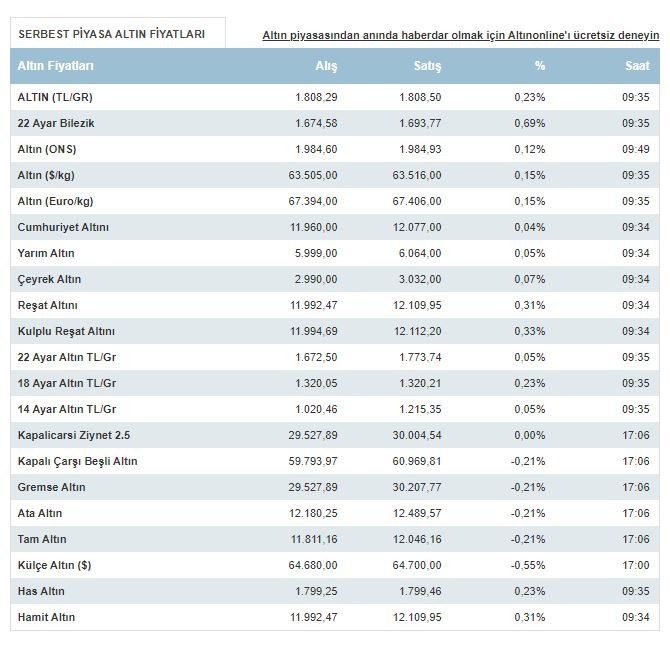Click the Cumhuriyet Altını row label
Screen dimensions: 670x660
click(63, 227)
